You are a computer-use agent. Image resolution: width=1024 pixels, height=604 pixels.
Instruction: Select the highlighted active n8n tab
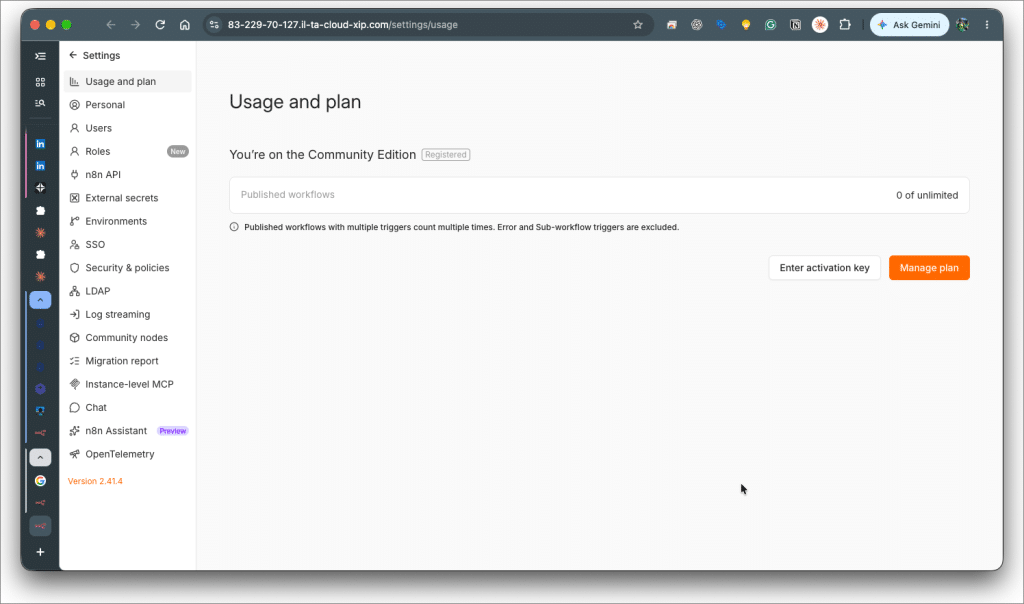pyautogui.click(x=40, y=526)
